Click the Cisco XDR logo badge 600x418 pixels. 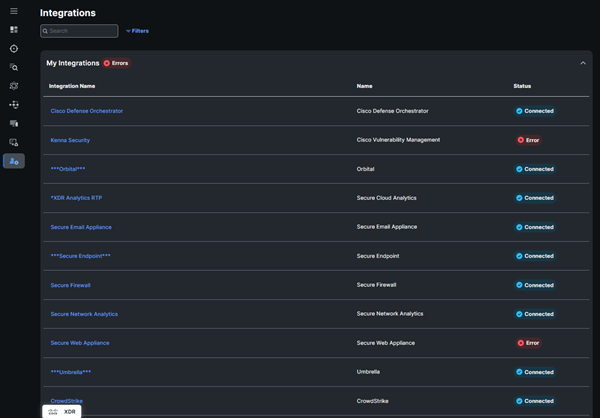click(62, 411)
